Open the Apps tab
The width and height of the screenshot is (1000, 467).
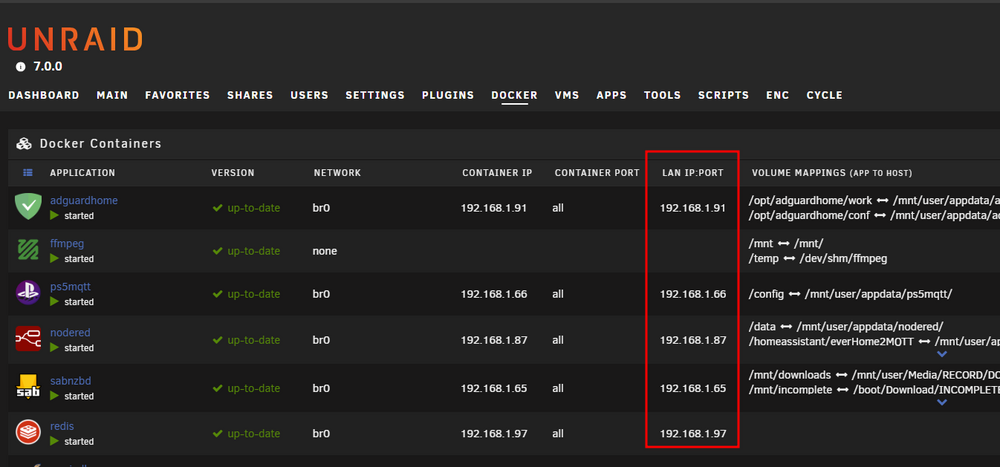(612, 95)
